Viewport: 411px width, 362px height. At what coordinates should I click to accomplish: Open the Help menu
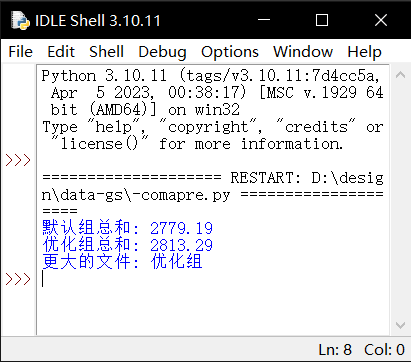(x=364, y=52)
